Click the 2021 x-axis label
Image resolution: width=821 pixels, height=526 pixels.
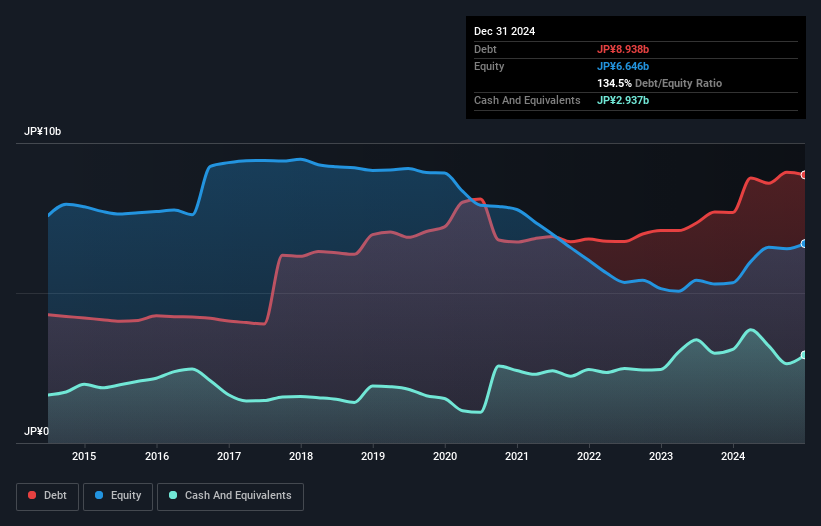[517, 456]
